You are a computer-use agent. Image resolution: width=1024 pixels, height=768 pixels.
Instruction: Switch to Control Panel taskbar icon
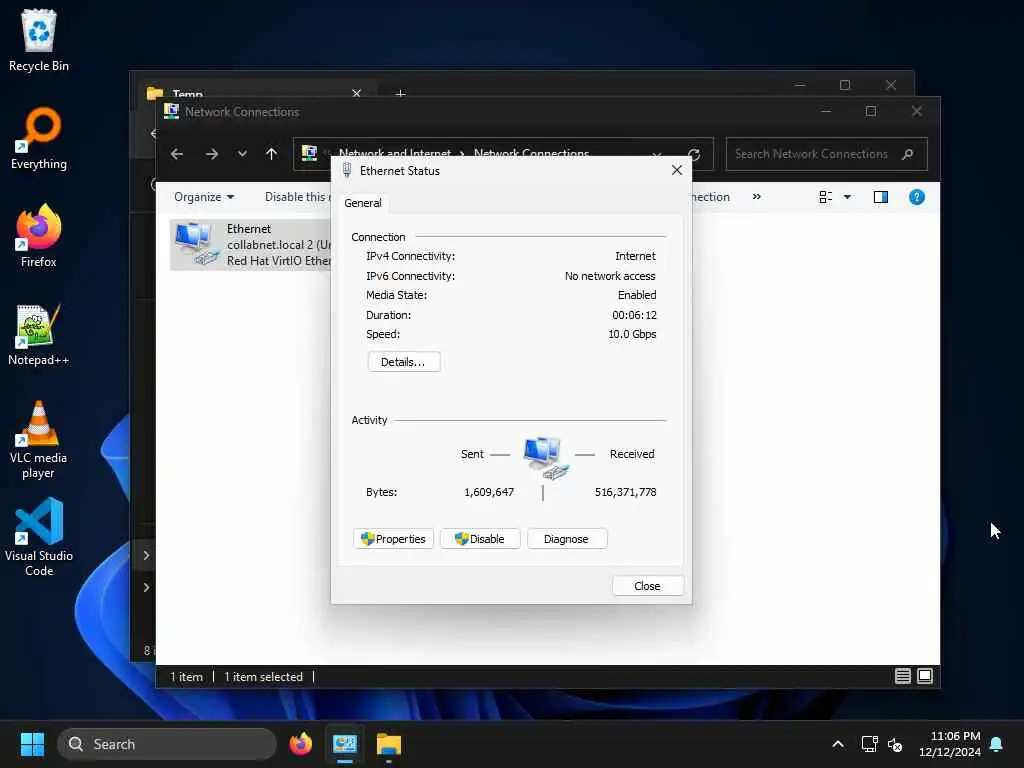point(345,744)
